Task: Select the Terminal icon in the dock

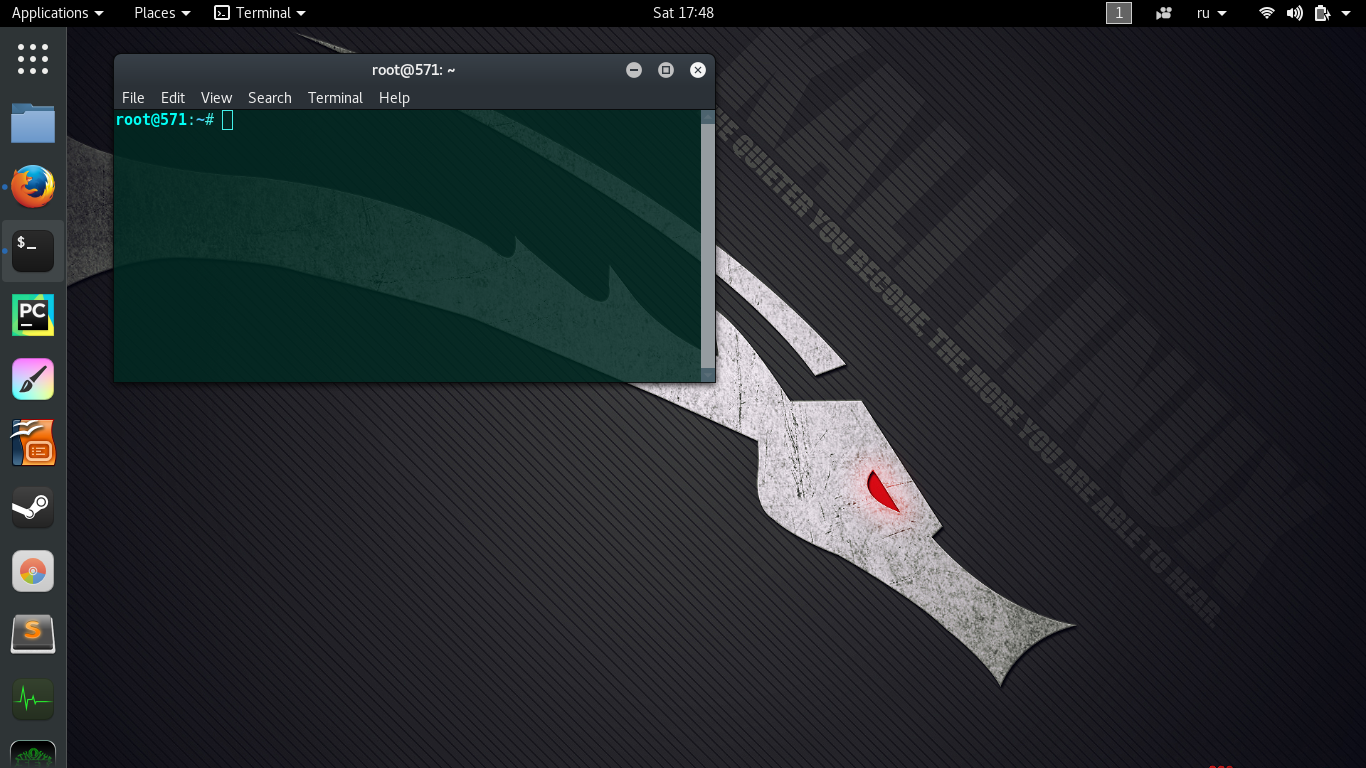Action: [x=33, y=251]
